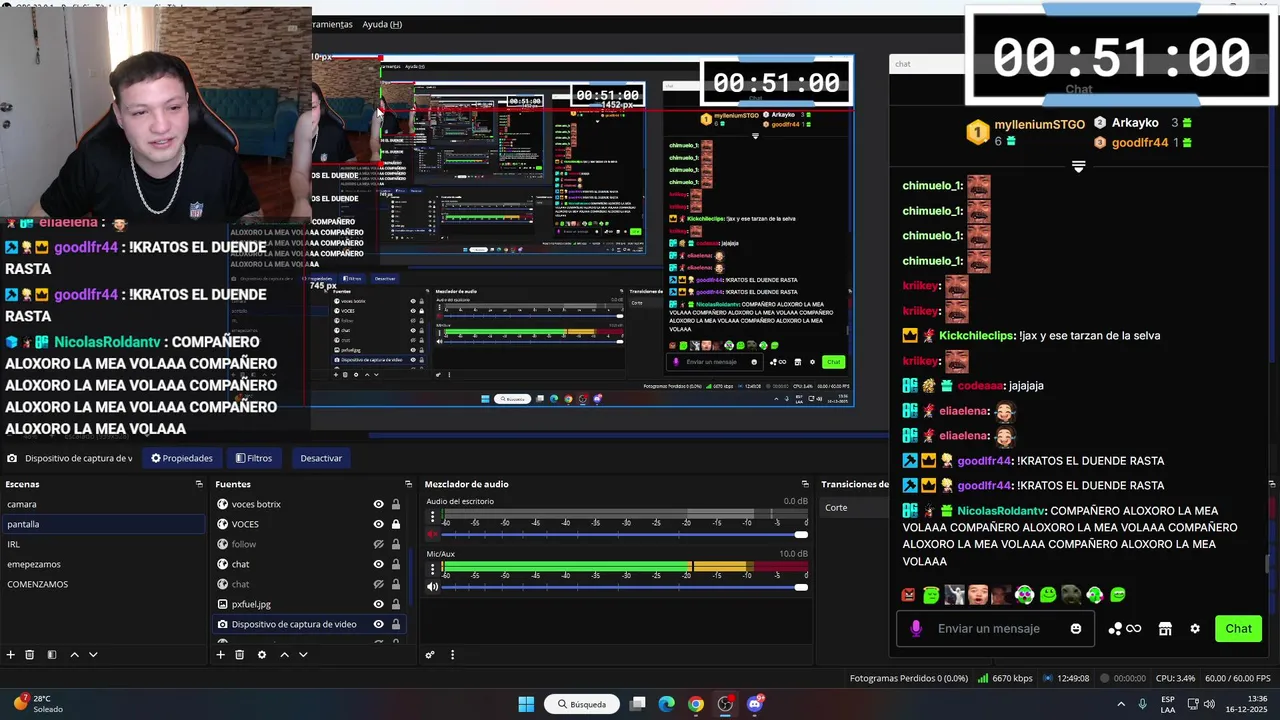Open Microsoft Edge from the taskbar
Screen dimensions: 1280x720
(667, 704)
